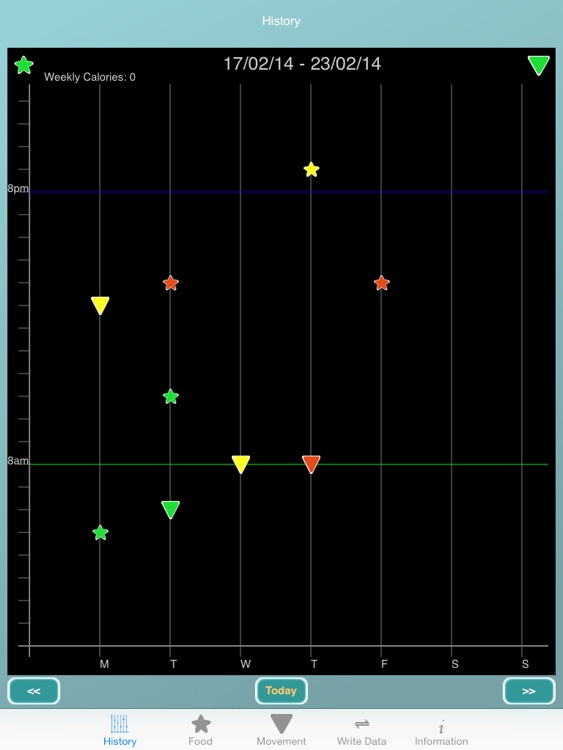Select green star entry on Monday column
The image size is (563, 750).
pos(100,532)
